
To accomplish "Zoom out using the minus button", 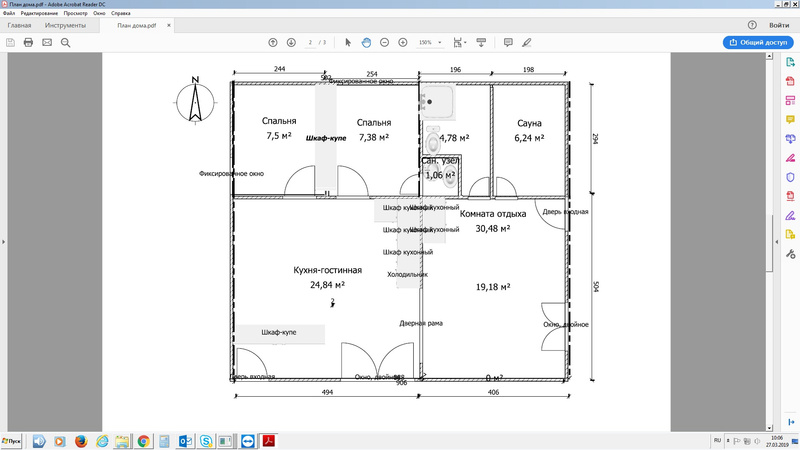I will tap(384, 43).
